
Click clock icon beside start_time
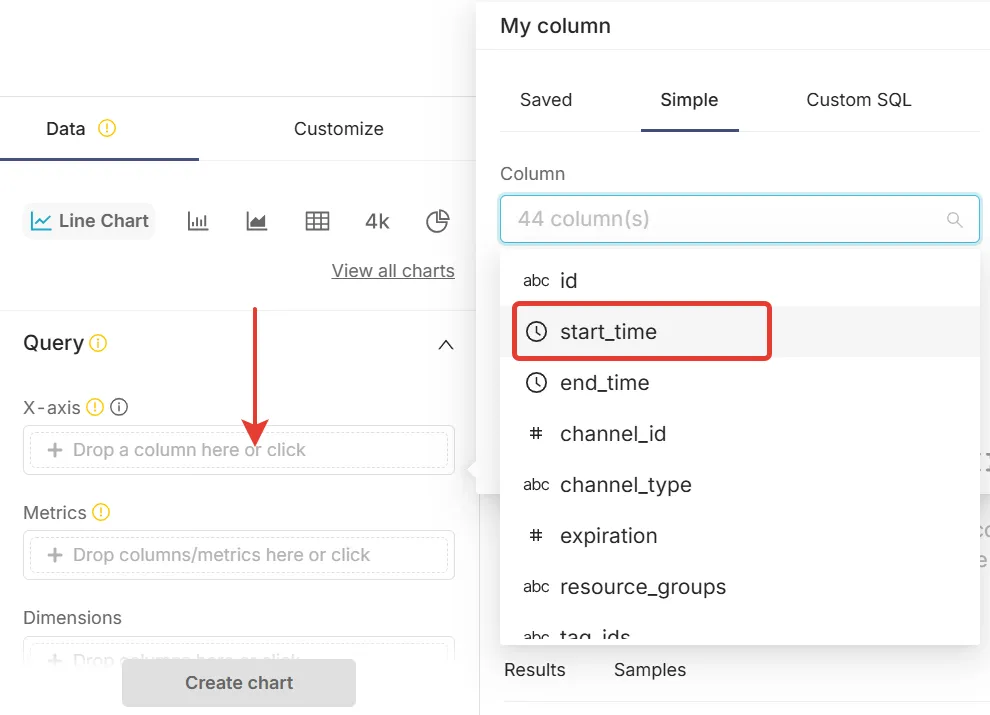coord(536,332)
